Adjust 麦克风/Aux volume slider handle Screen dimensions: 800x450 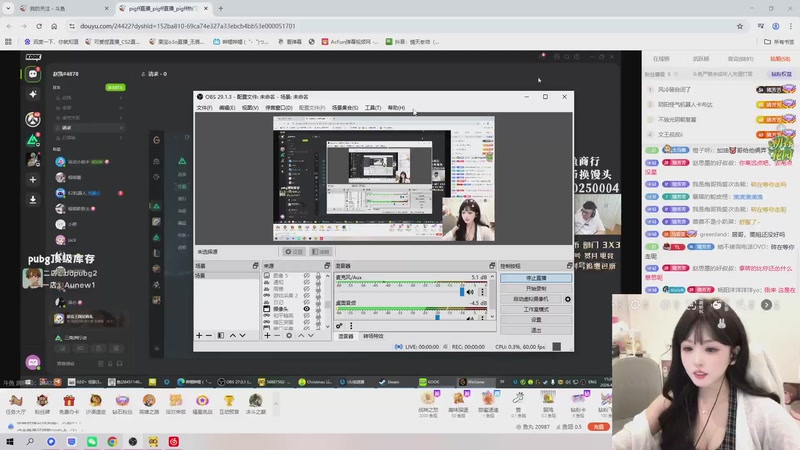point(462,292)
